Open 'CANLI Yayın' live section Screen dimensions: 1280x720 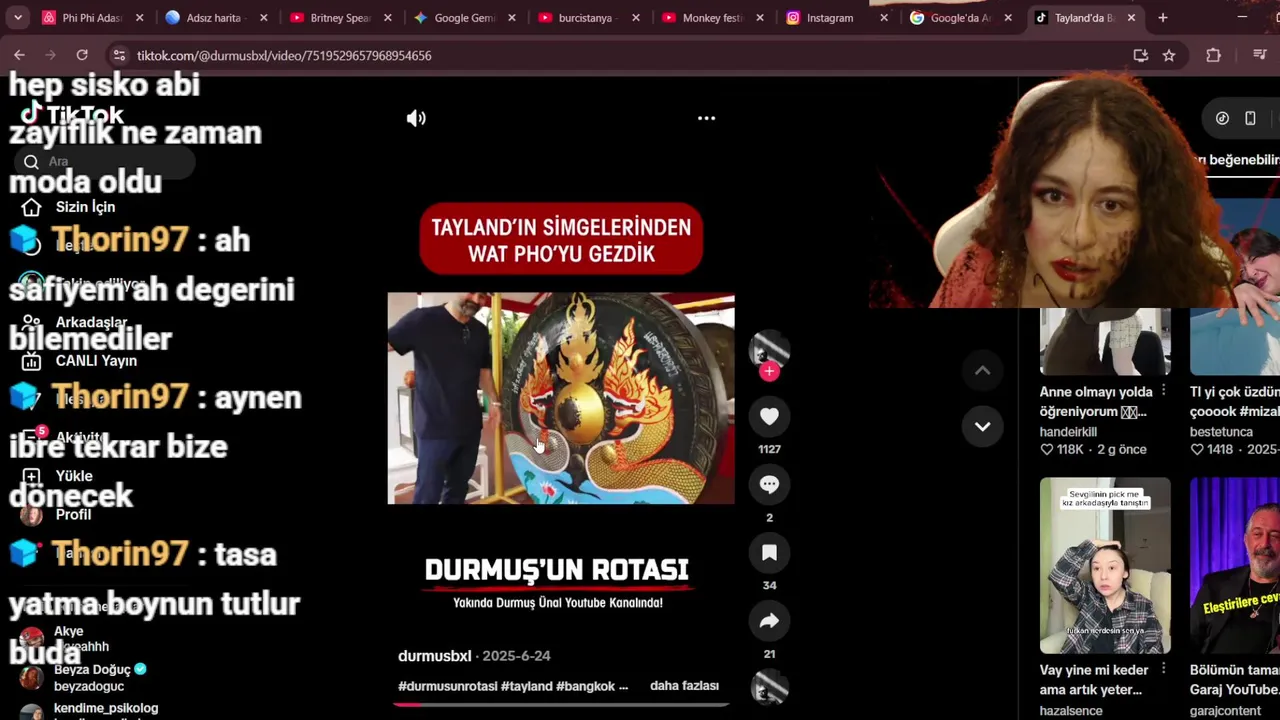pos(96,361)
